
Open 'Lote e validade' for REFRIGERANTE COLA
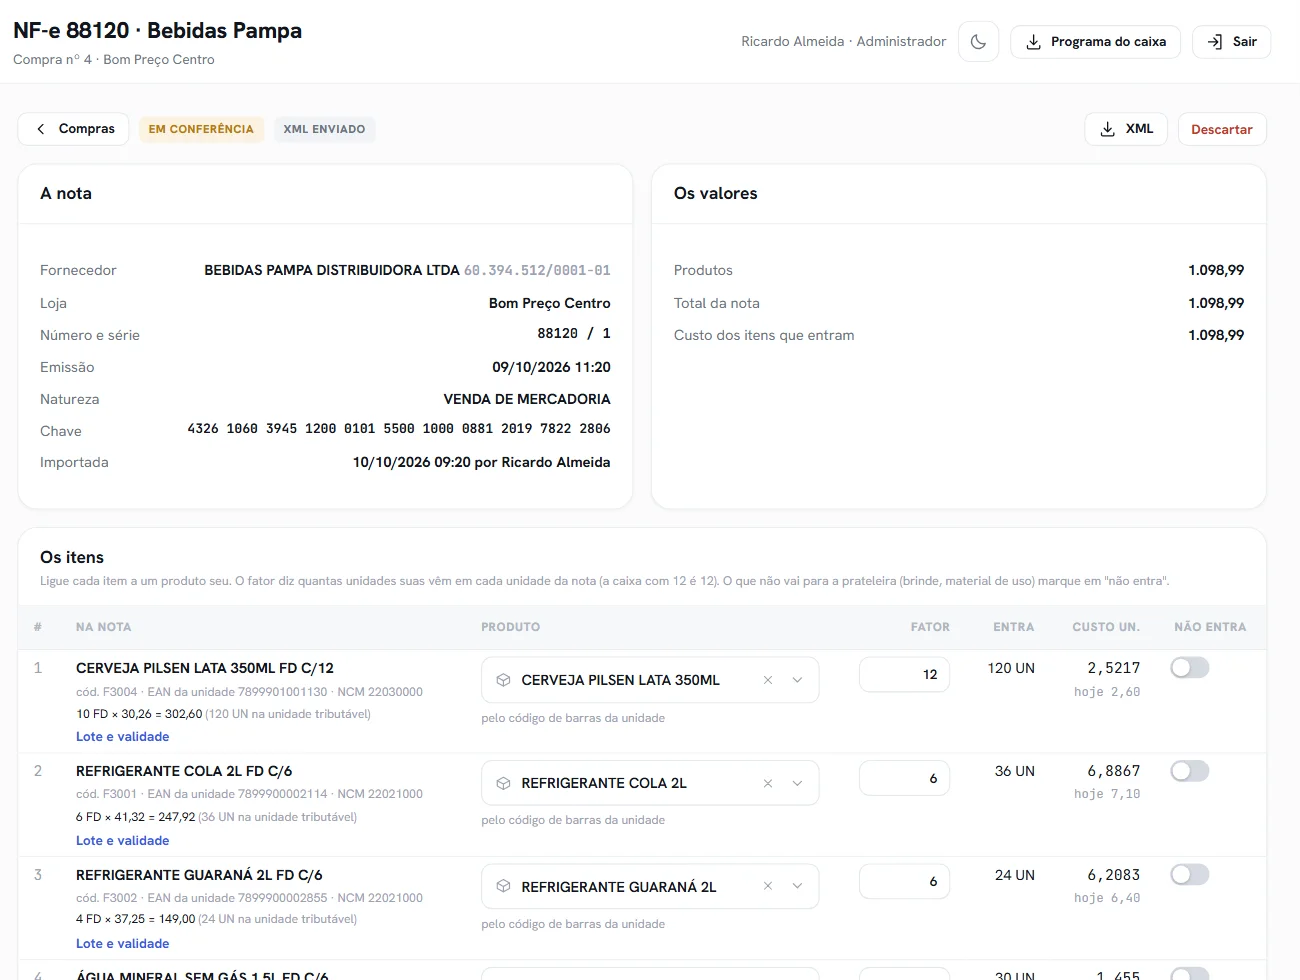(122, 841)
